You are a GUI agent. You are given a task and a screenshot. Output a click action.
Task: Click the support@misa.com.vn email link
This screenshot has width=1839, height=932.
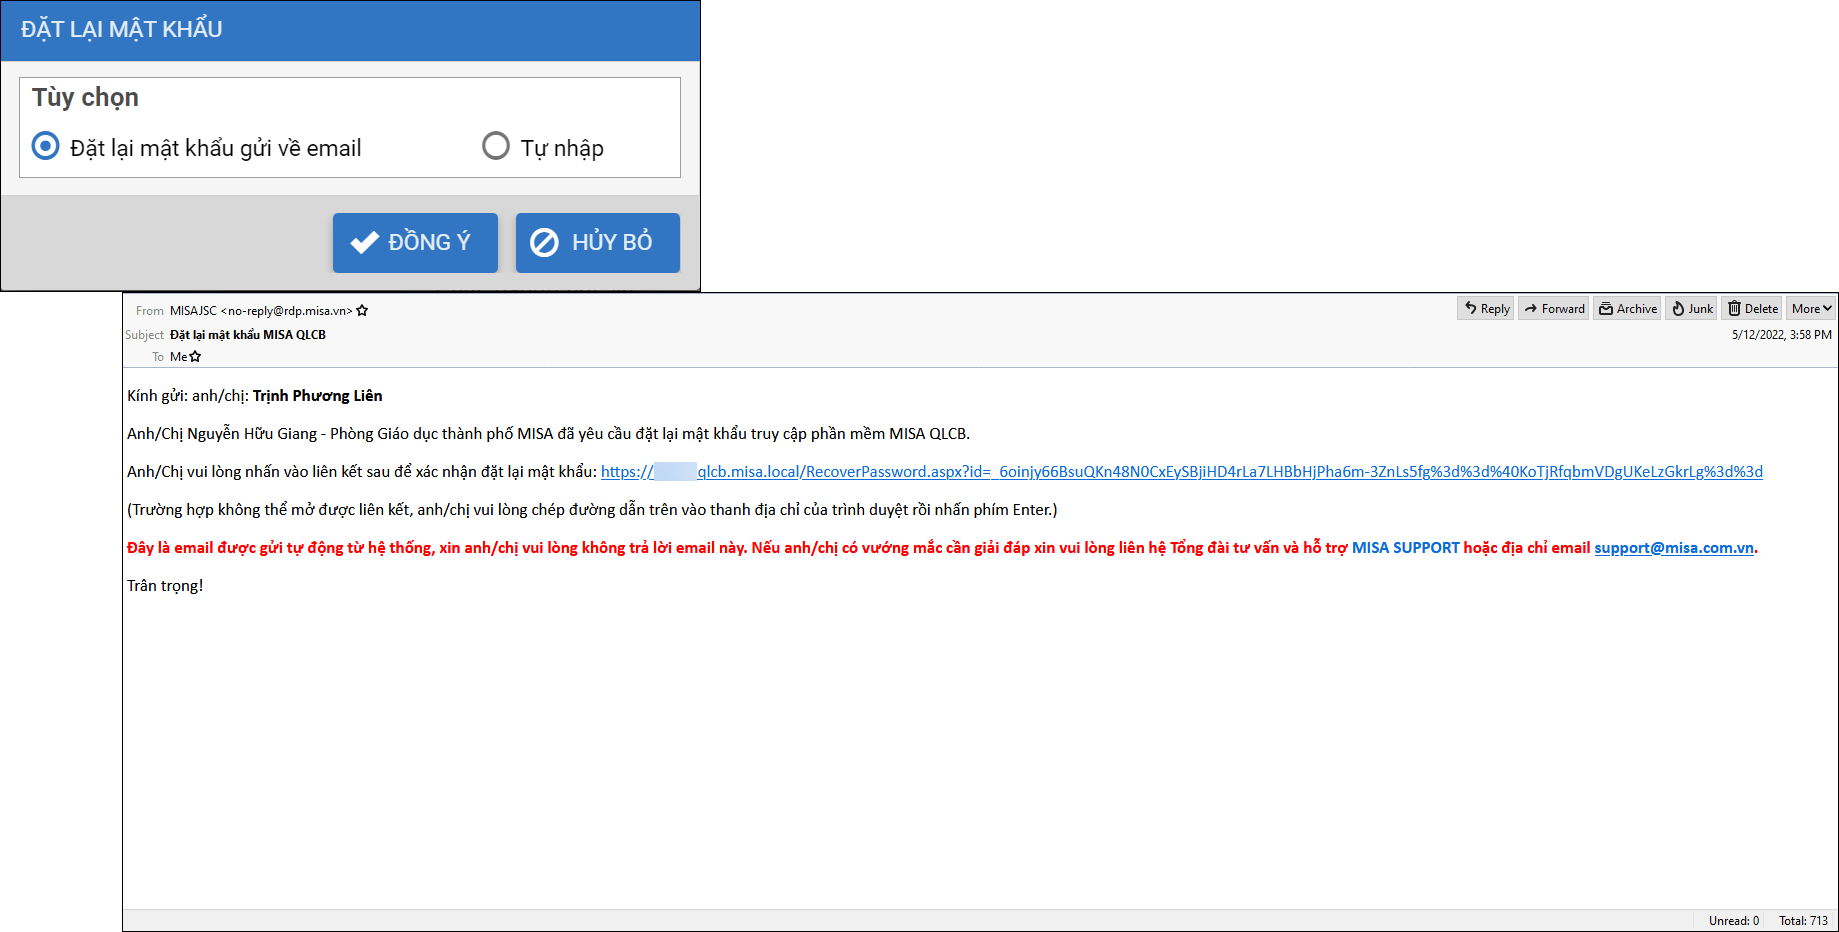point(1673,548)
